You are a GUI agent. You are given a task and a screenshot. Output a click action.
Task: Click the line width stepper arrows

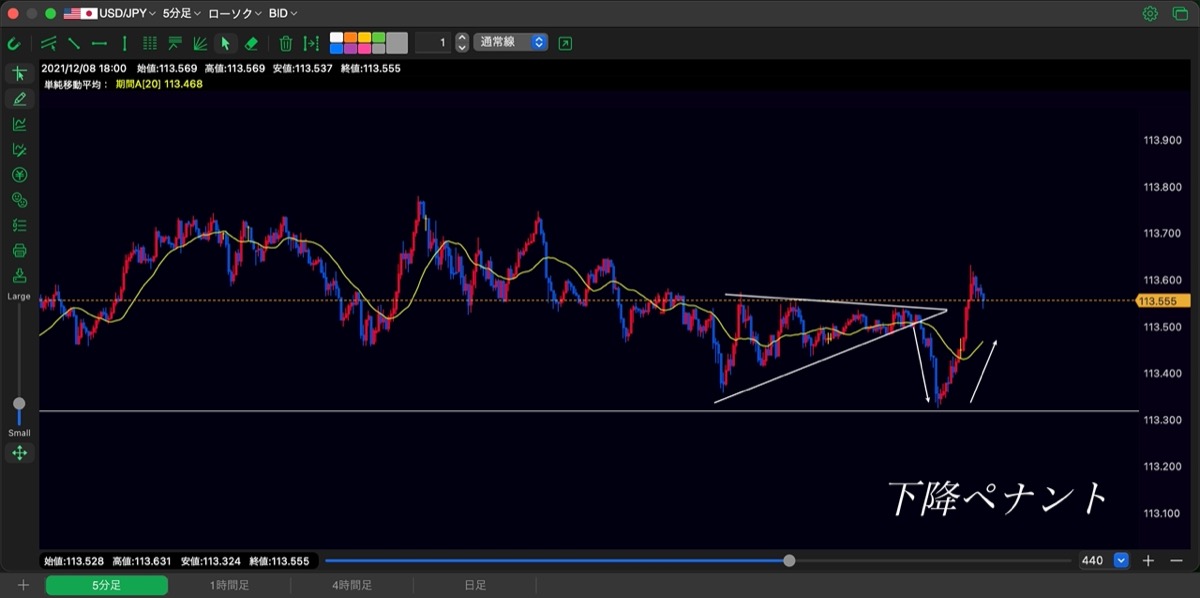tap(462, 43)
